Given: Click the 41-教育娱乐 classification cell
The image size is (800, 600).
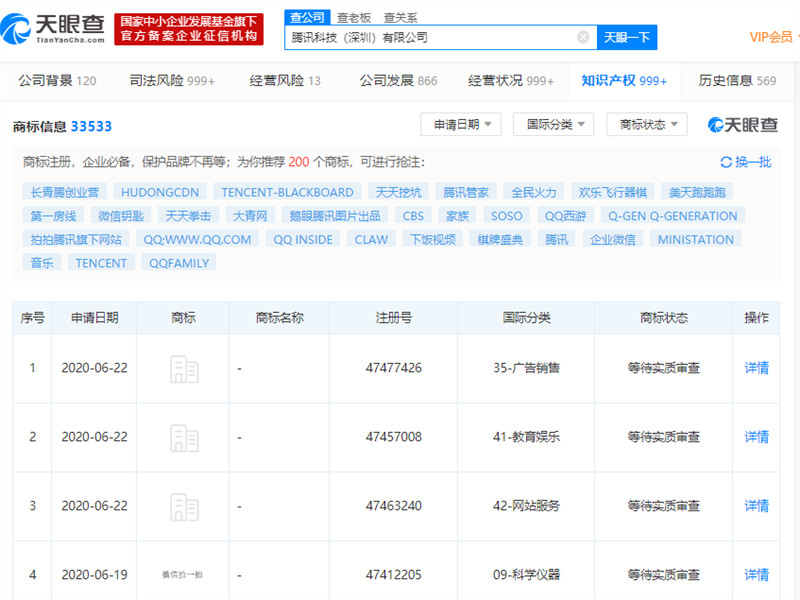Looking at the screenshot, I should click(527, 437).
